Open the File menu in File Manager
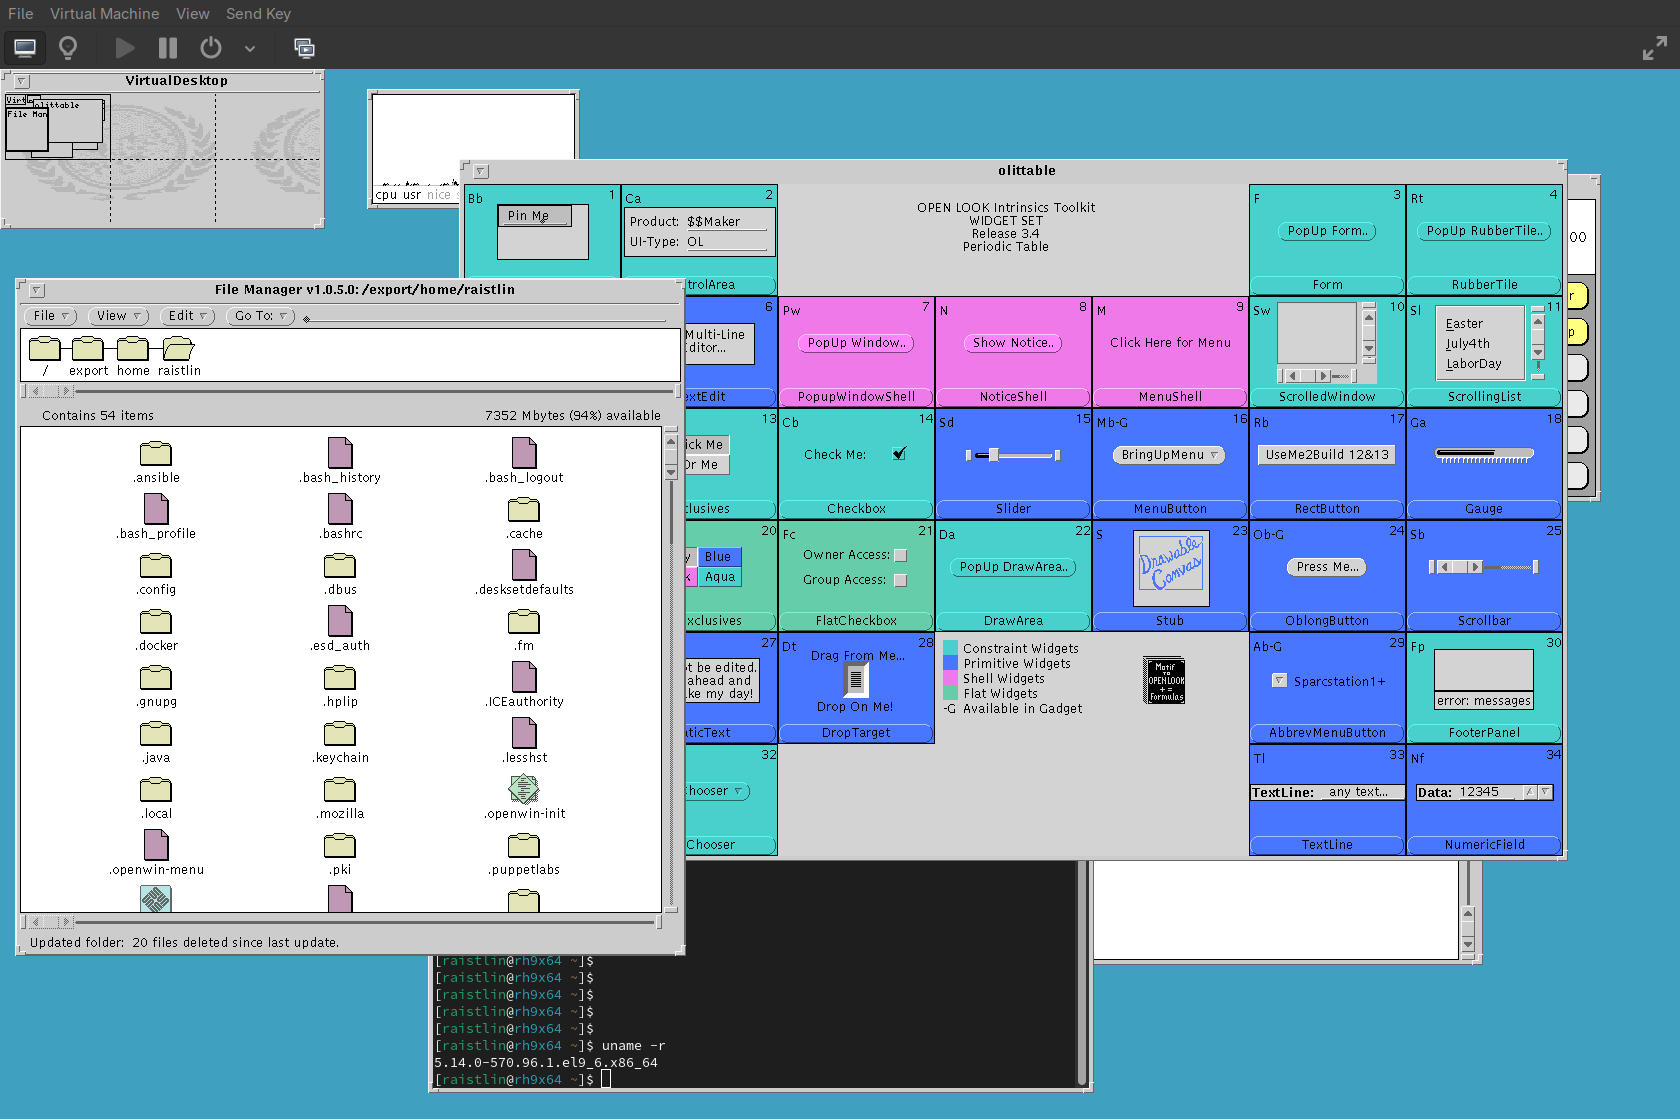Screen dimensions: 1680x1119 point(50,316)
